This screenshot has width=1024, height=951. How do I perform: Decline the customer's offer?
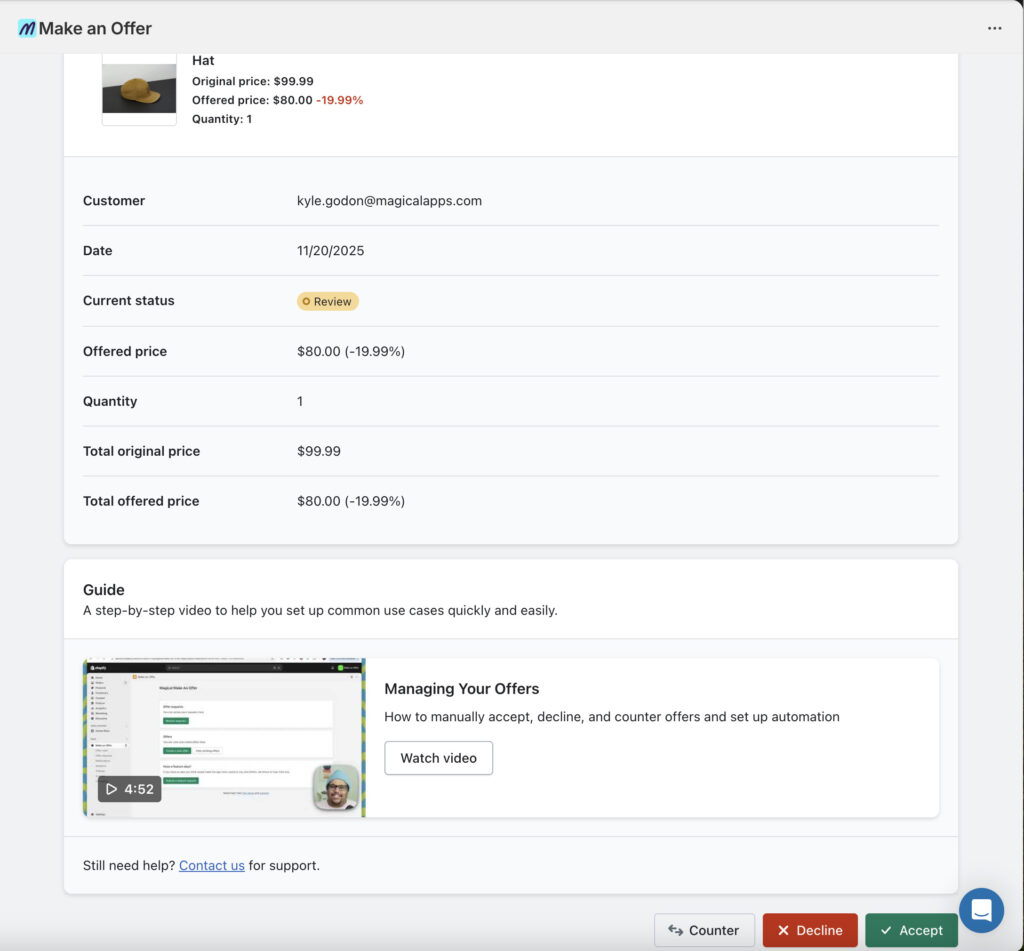pyautogui.click(x=809, y=929)
